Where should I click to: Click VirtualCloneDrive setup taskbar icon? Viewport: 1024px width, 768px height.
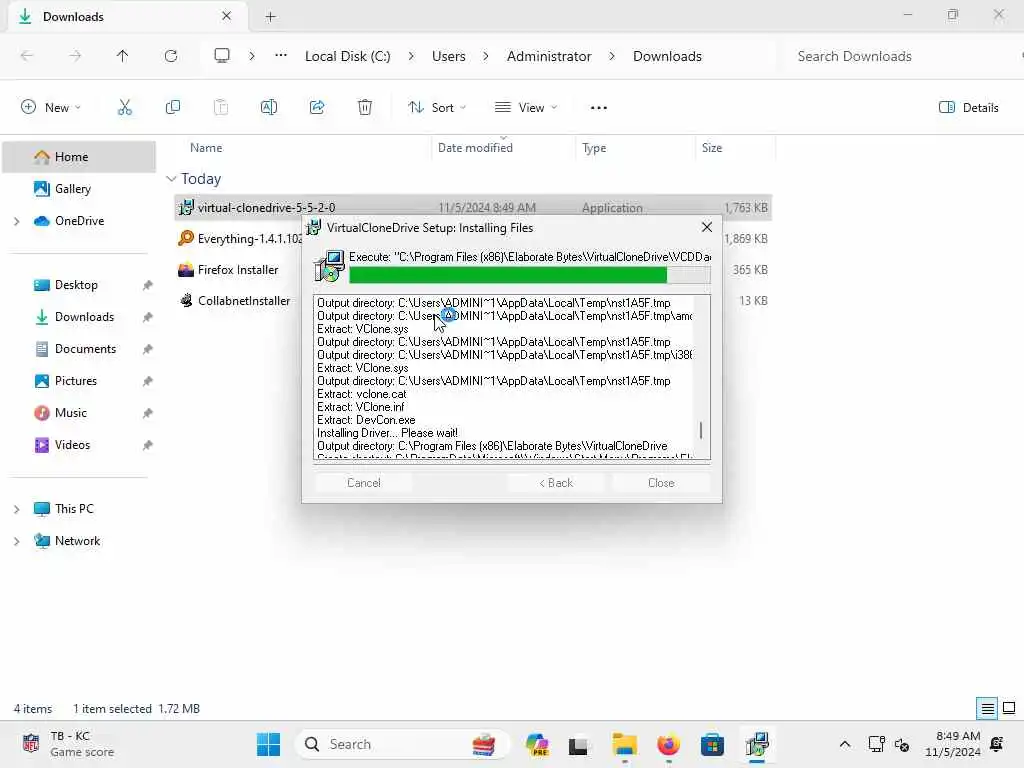tap(757, 744)
